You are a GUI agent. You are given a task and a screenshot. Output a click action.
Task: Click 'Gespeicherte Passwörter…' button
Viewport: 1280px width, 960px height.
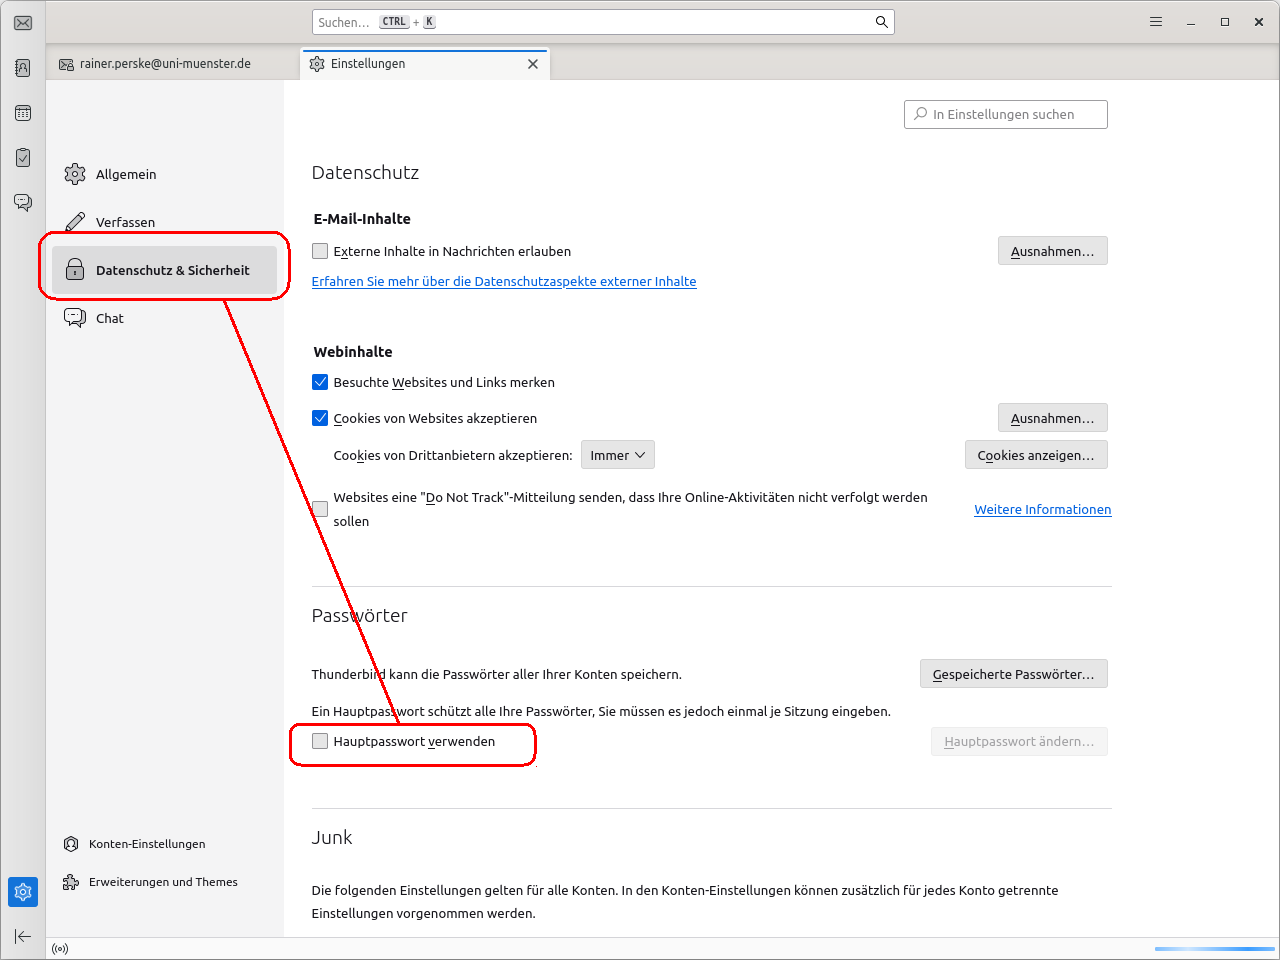click(1013, 674)
